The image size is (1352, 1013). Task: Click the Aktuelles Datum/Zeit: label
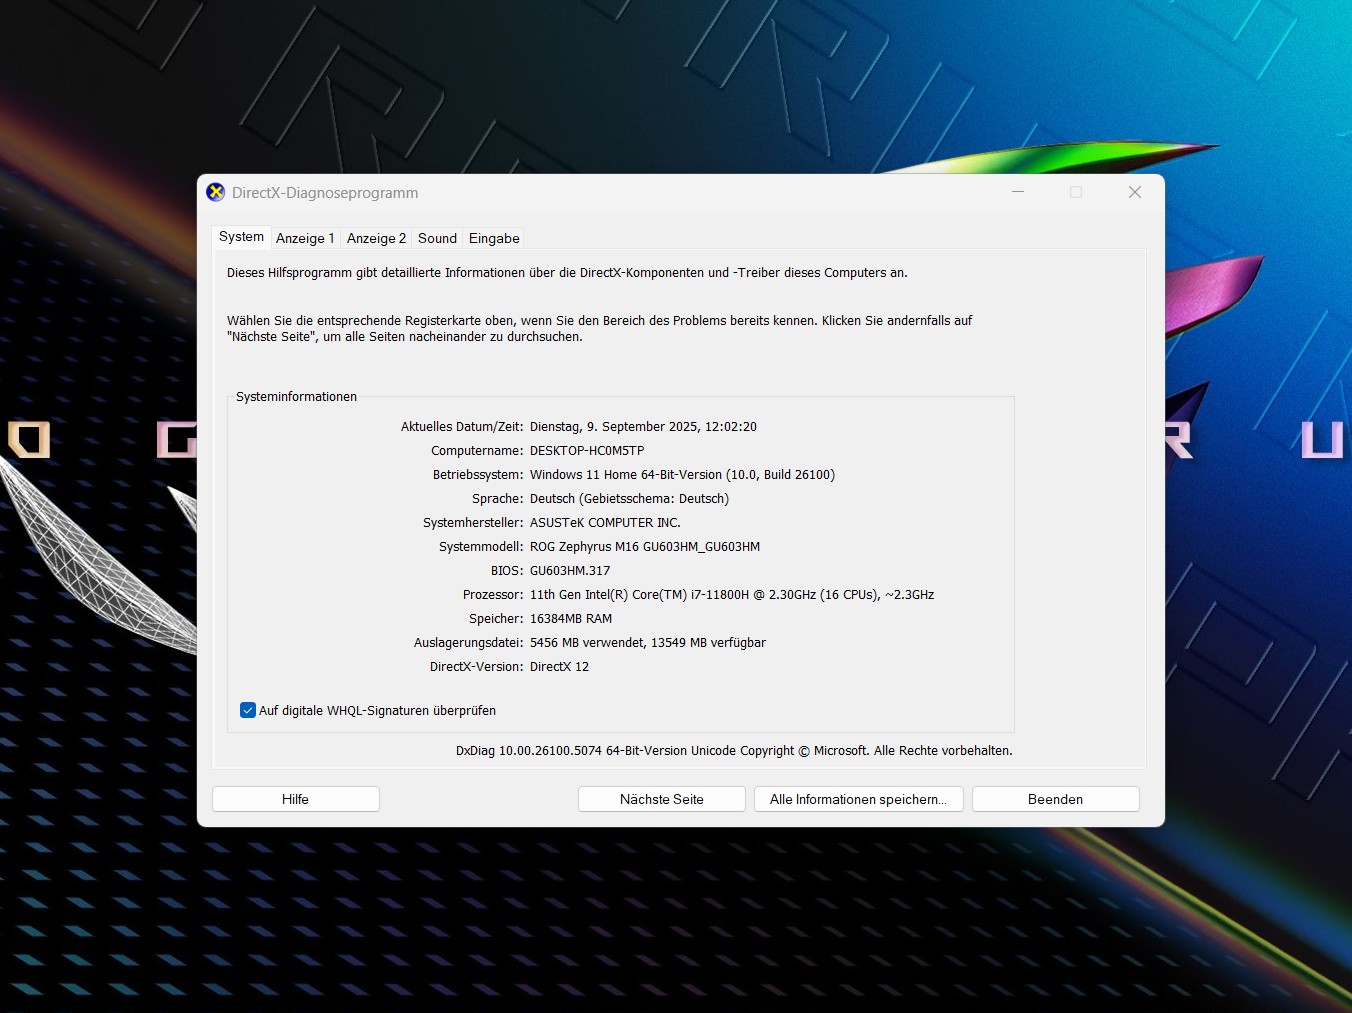tap(462, 427)
